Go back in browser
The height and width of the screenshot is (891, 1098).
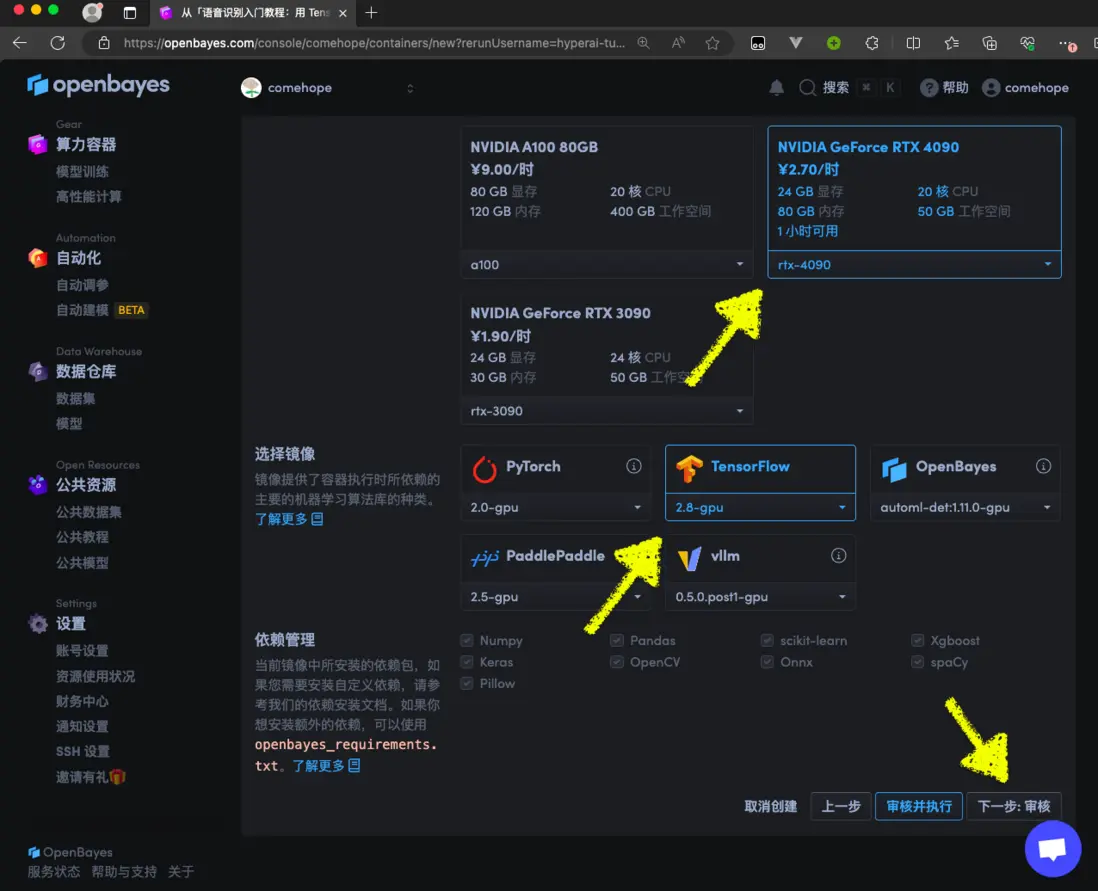pos(20,43)
